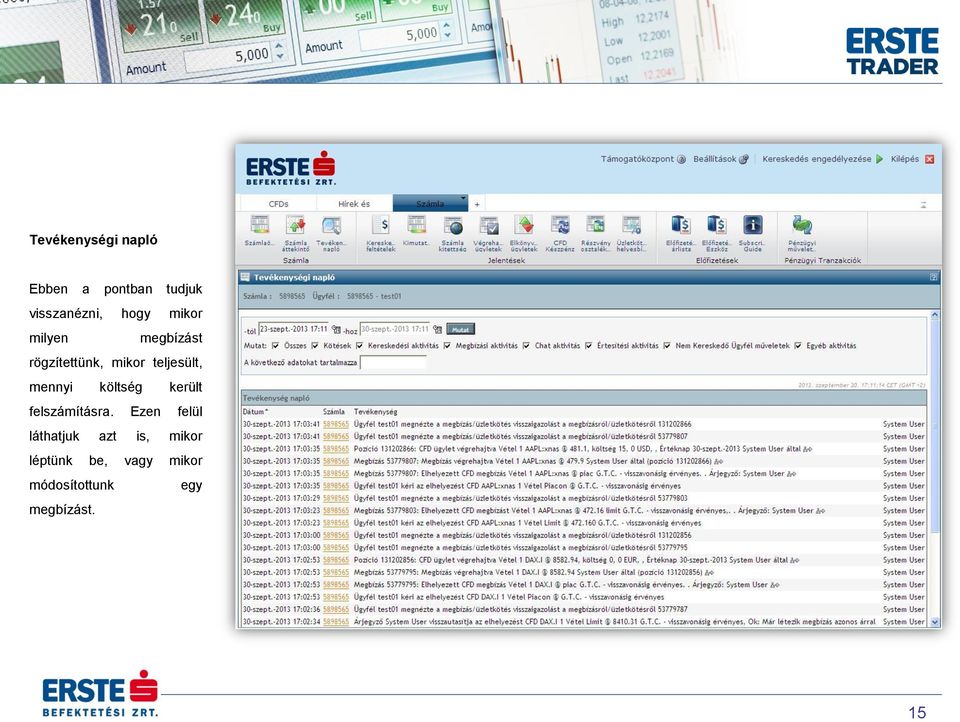Sort by the Dátum column header
The height and width of the screenshot is (722, 960).
[255, 412]
